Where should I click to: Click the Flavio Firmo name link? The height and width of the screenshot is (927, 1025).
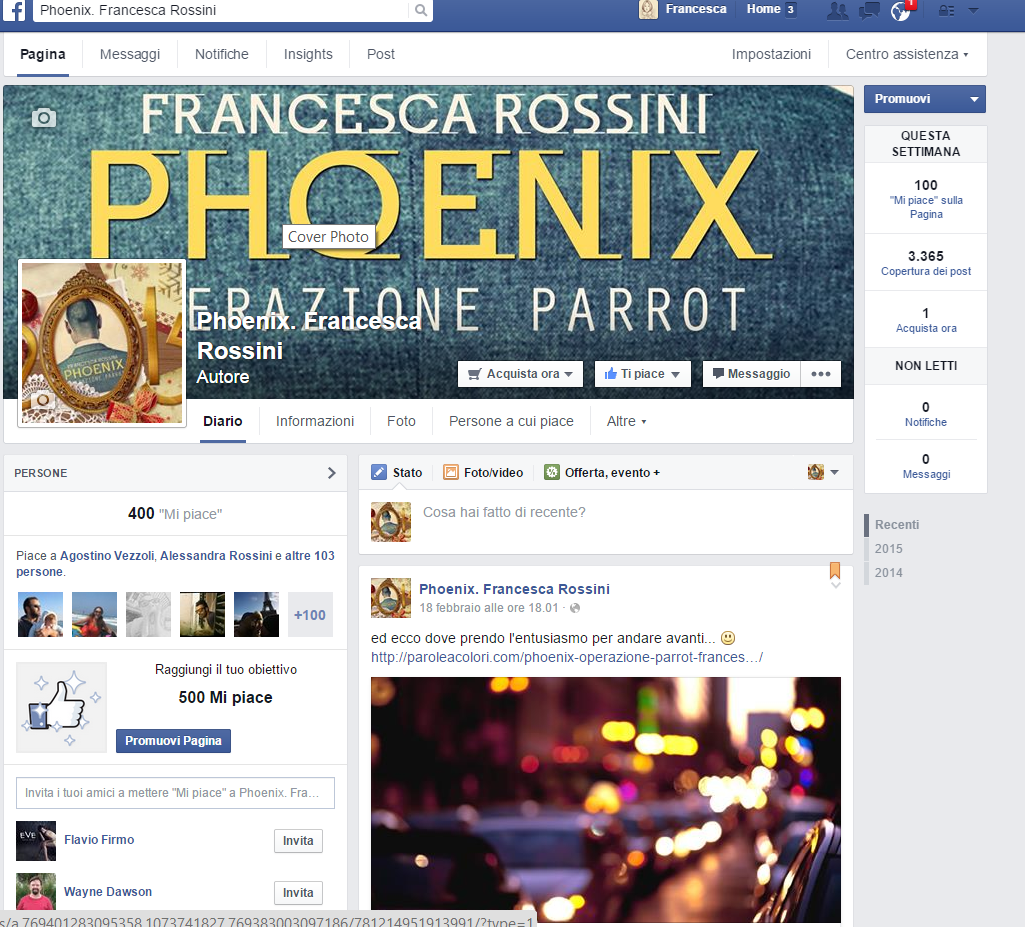[99, 840]
